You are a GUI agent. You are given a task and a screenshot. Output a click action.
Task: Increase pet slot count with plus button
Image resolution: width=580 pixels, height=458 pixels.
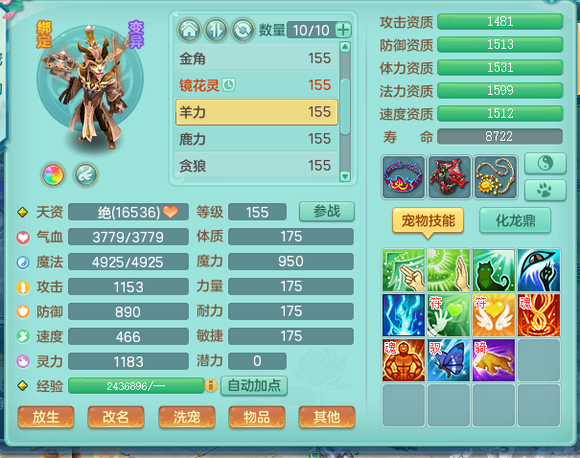343,30
